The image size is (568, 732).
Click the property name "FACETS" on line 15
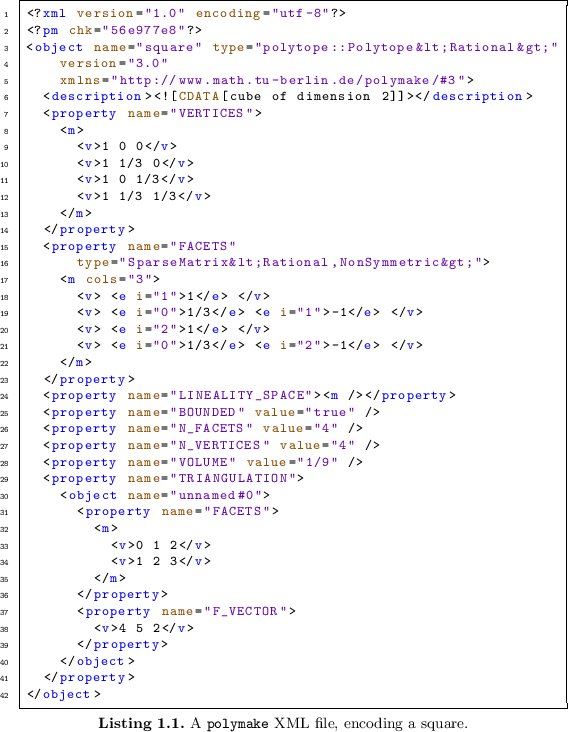203,246
